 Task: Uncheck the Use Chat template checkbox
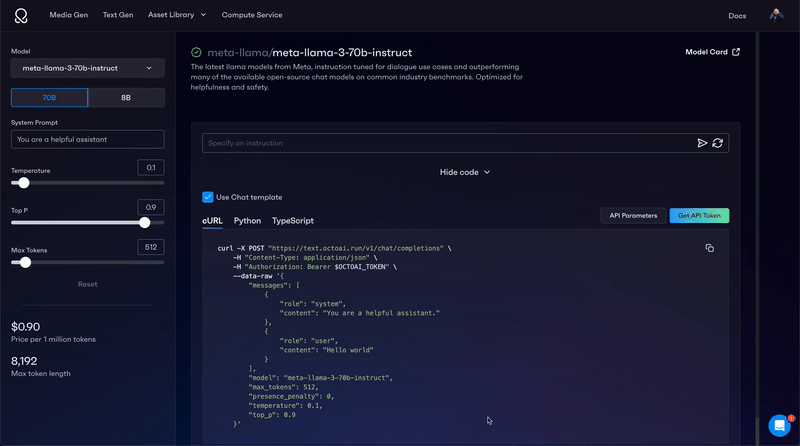click(x=208, y=197)
